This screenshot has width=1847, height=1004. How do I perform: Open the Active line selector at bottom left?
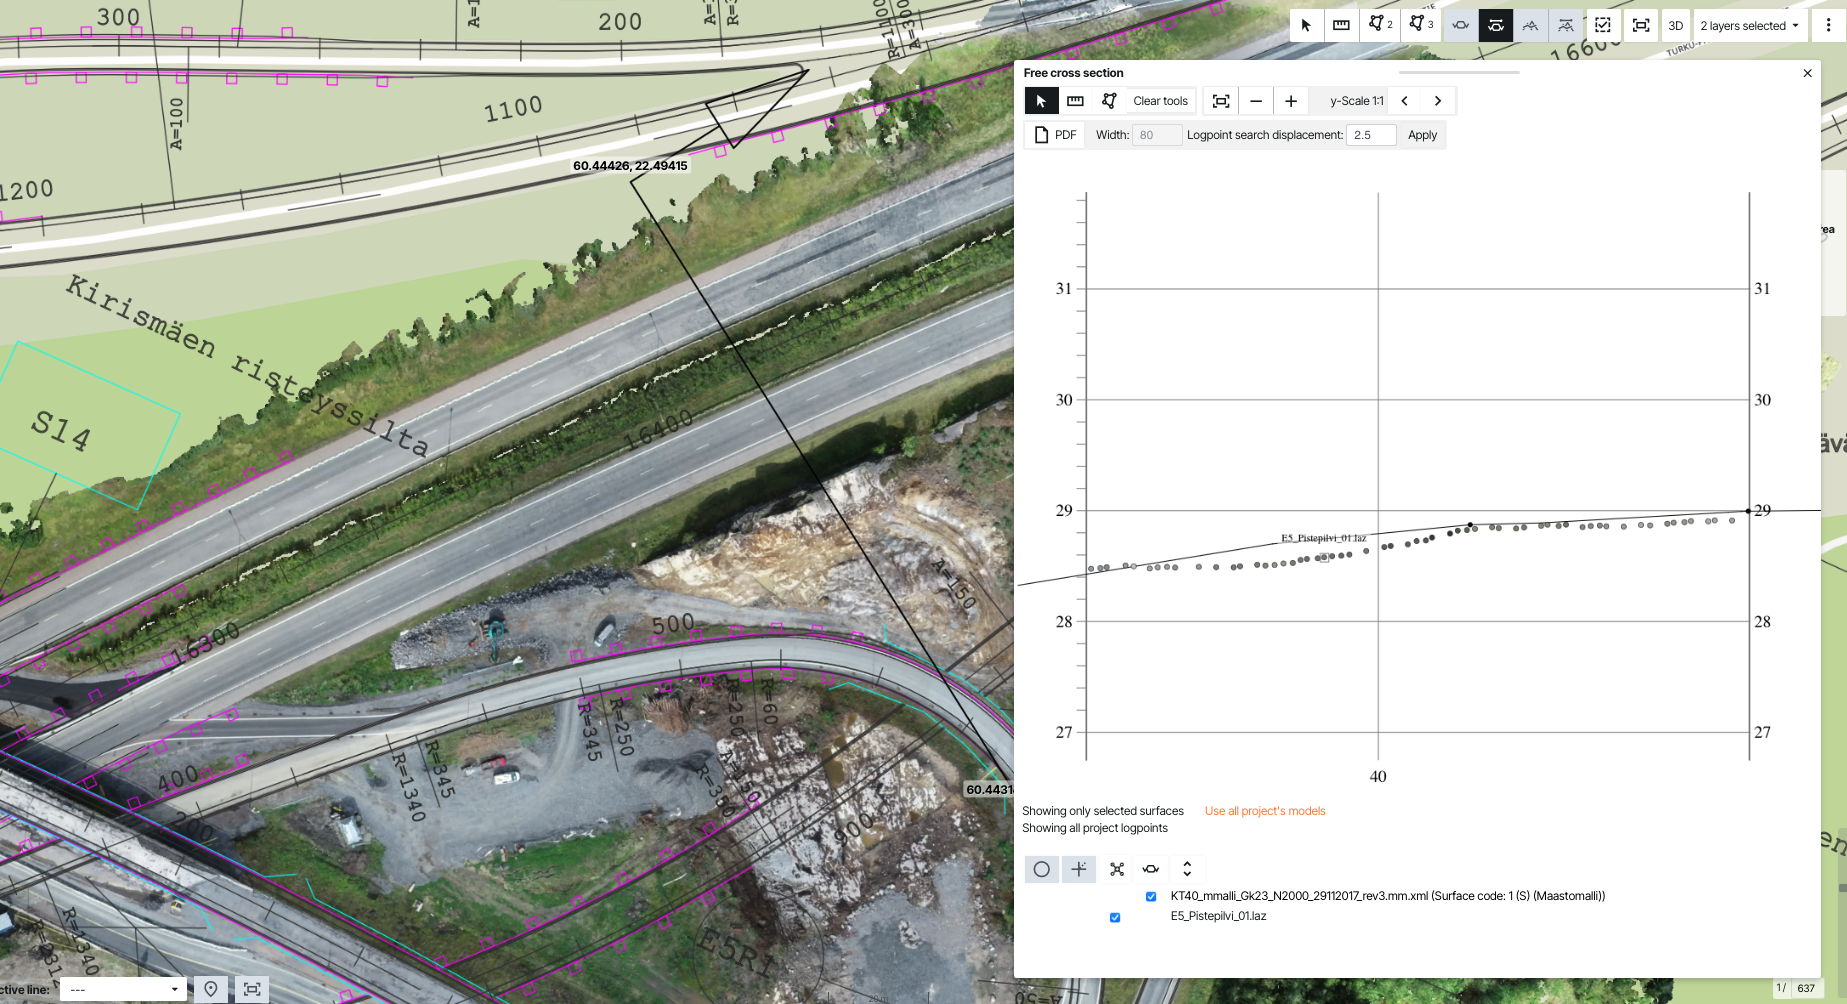(x=122, y=989)
